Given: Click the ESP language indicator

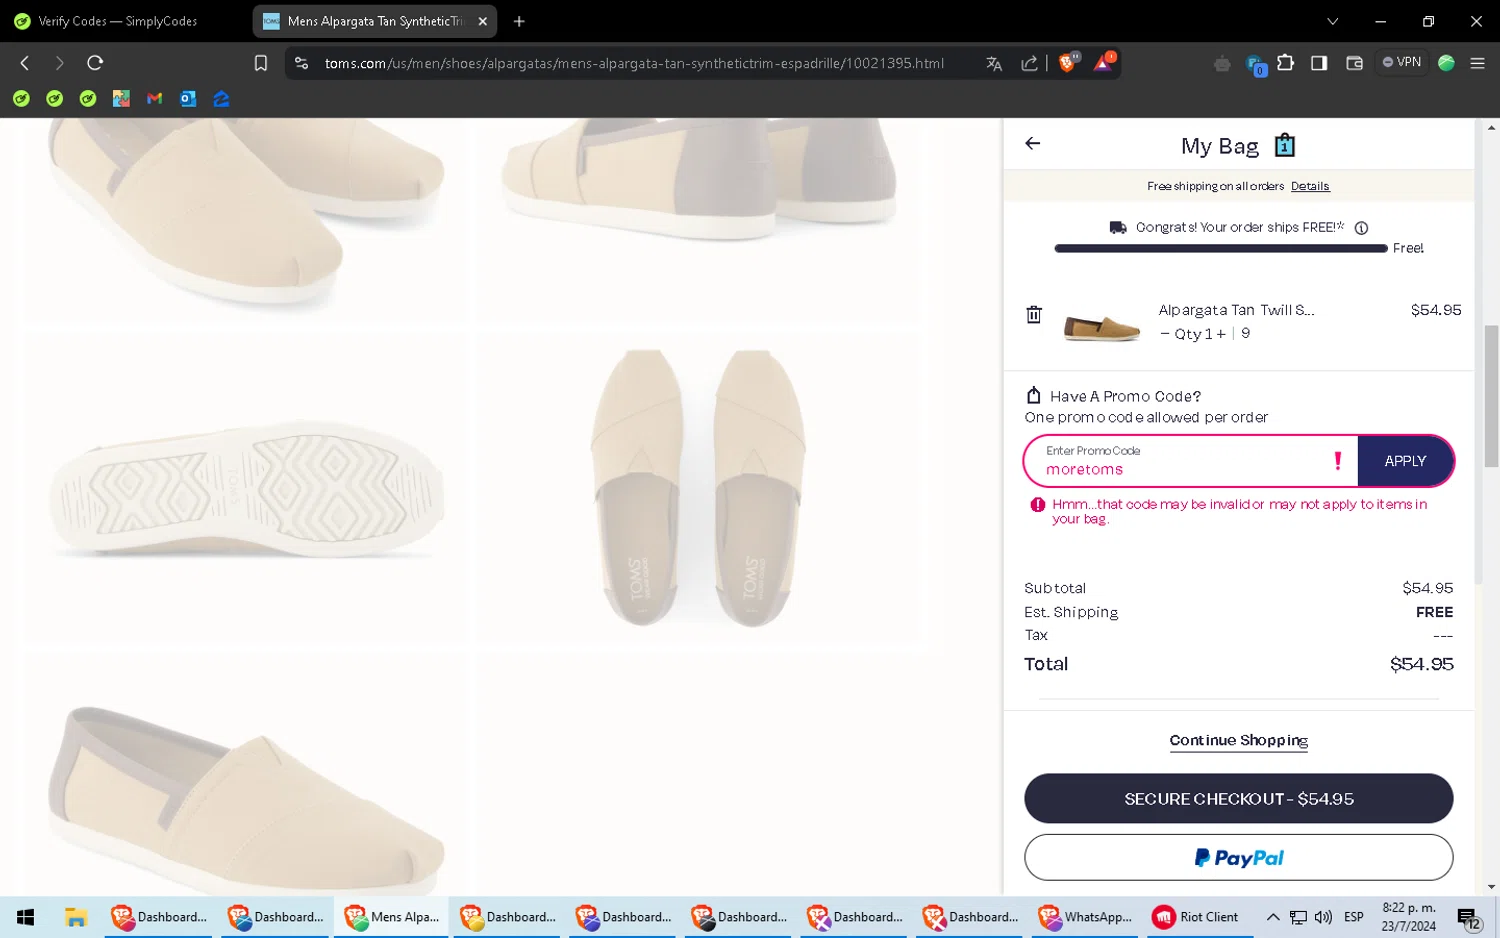Looking at the screenshot, I should (x=1353, y=917).
